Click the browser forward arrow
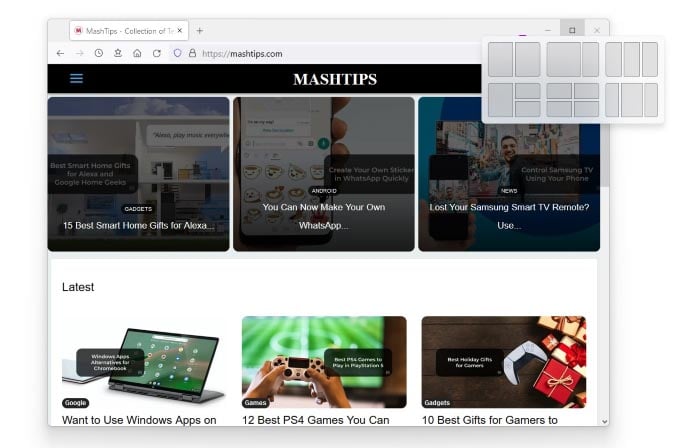 click(x=79, y=53)
